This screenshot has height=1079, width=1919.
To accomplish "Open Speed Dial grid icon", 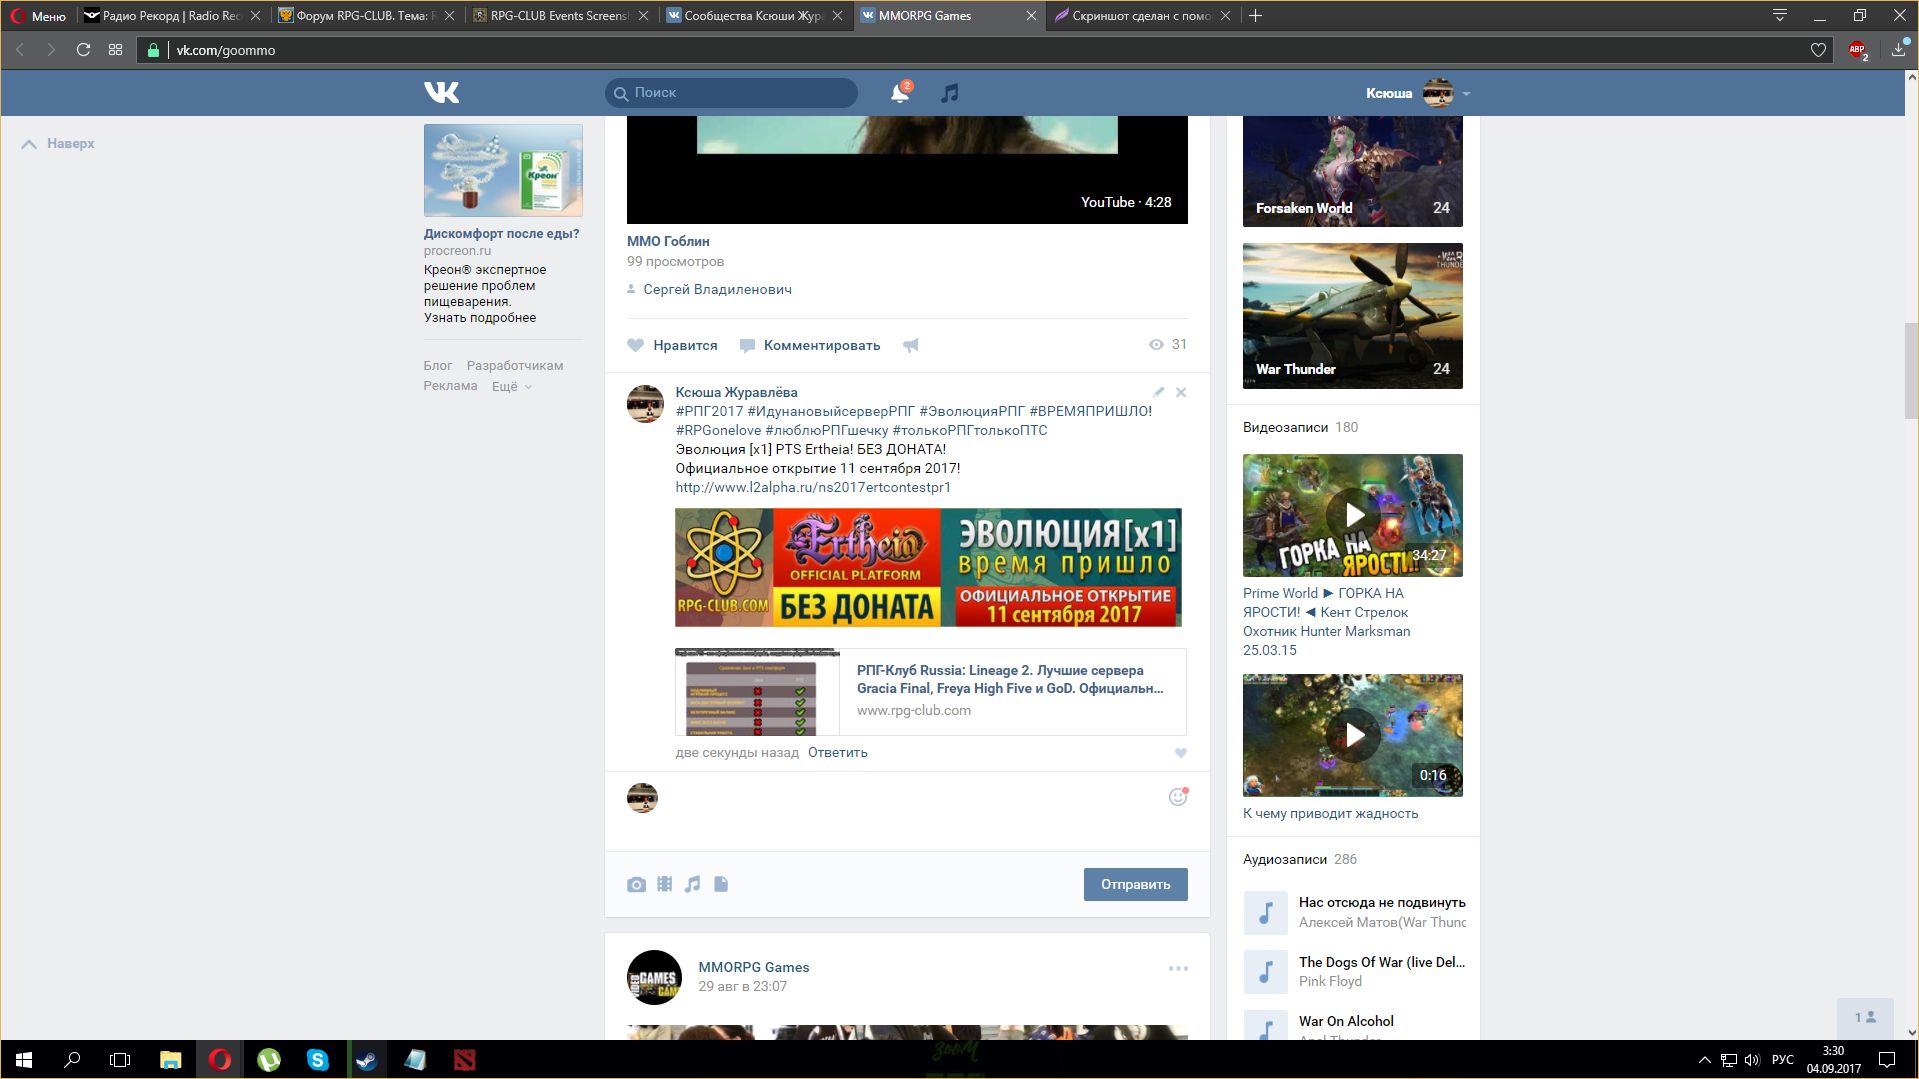I will click(115, 50).
